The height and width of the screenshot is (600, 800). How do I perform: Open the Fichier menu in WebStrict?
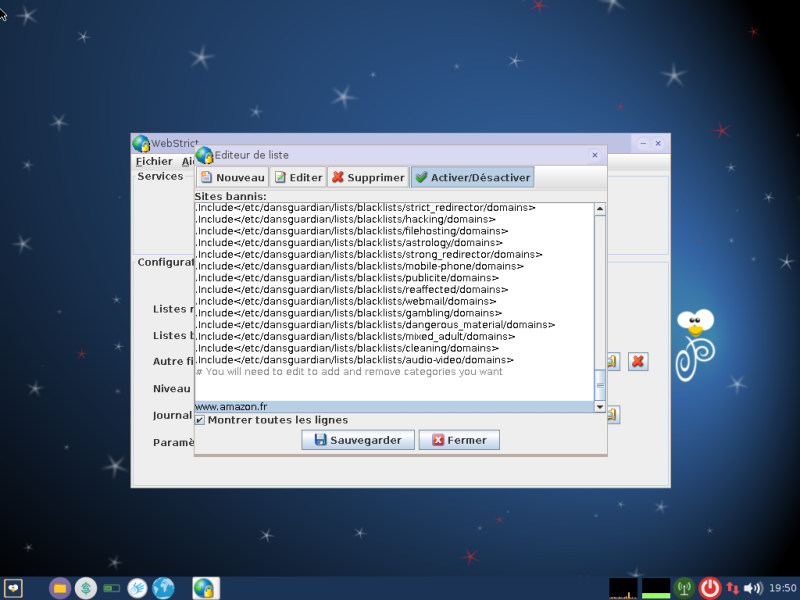(154, 161)
